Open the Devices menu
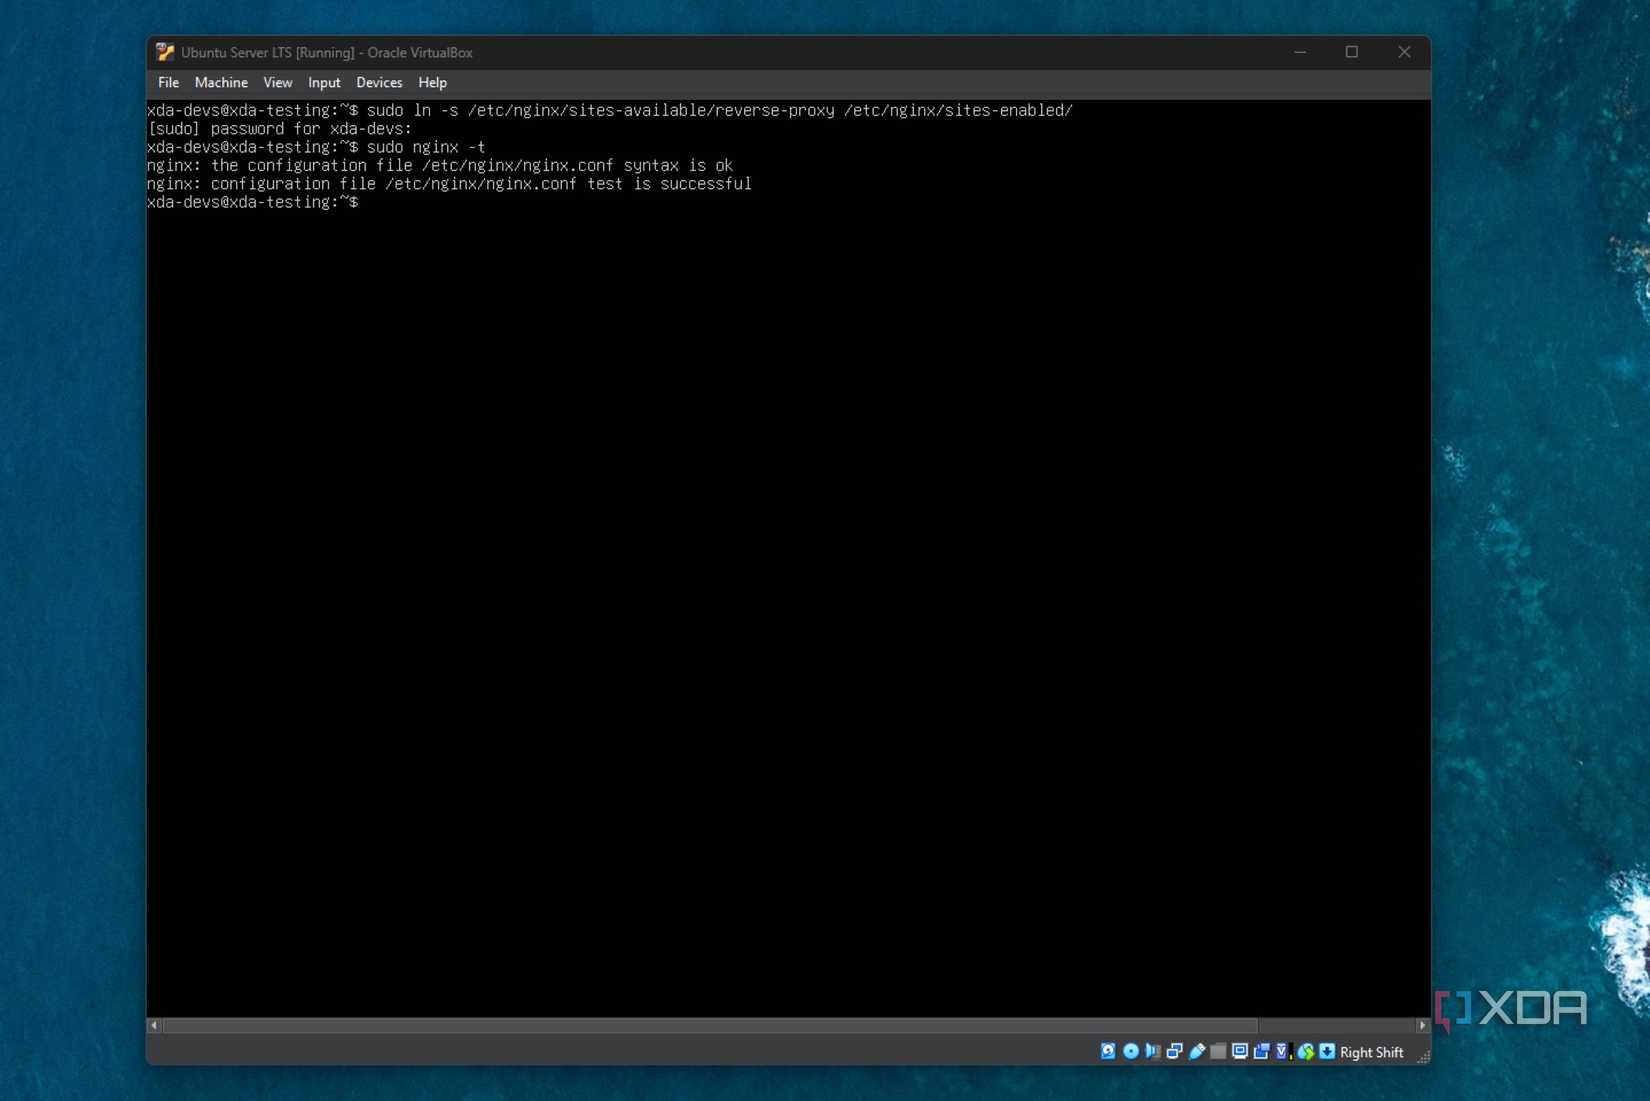 (379, 82)
